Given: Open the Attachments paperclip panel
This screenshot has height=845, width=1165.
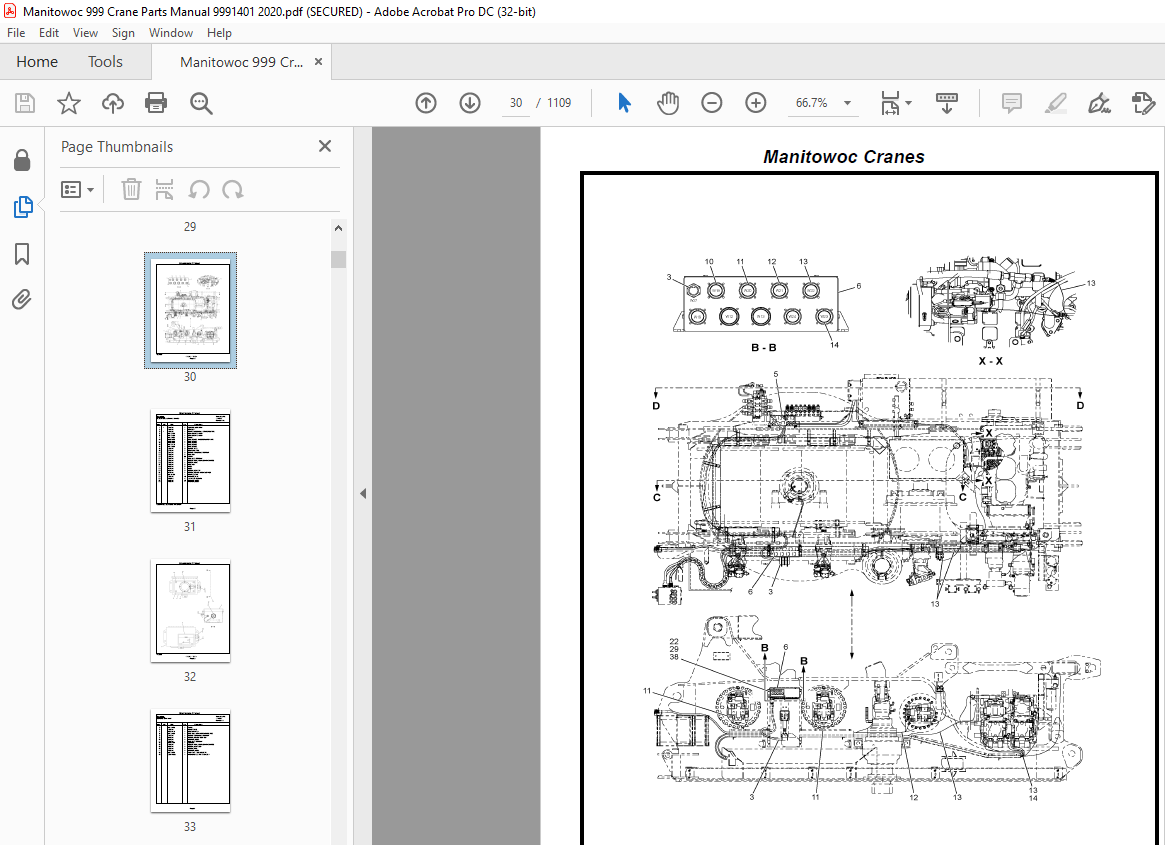Looking at the screenshot, I should point(22,300).
